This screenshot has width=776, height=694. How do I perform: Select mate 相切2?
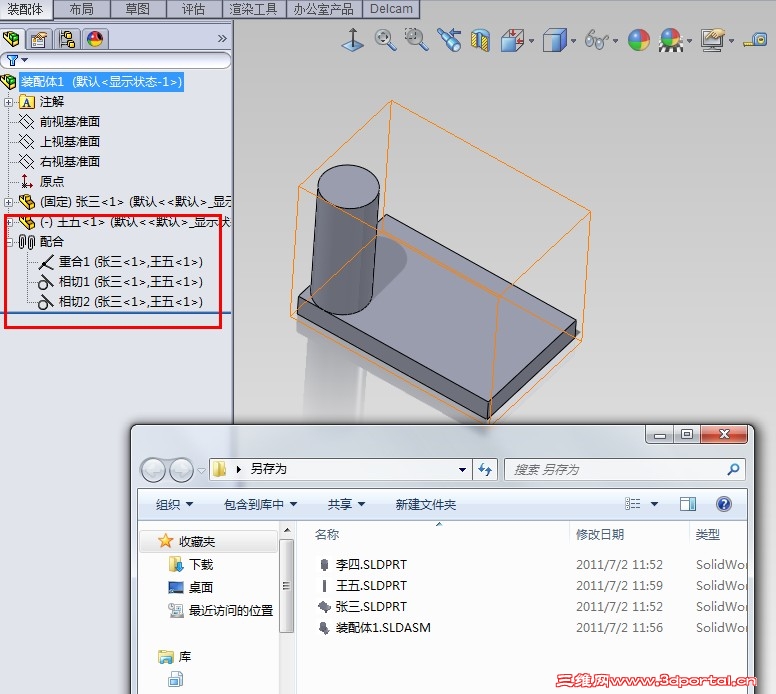[131, 301]
